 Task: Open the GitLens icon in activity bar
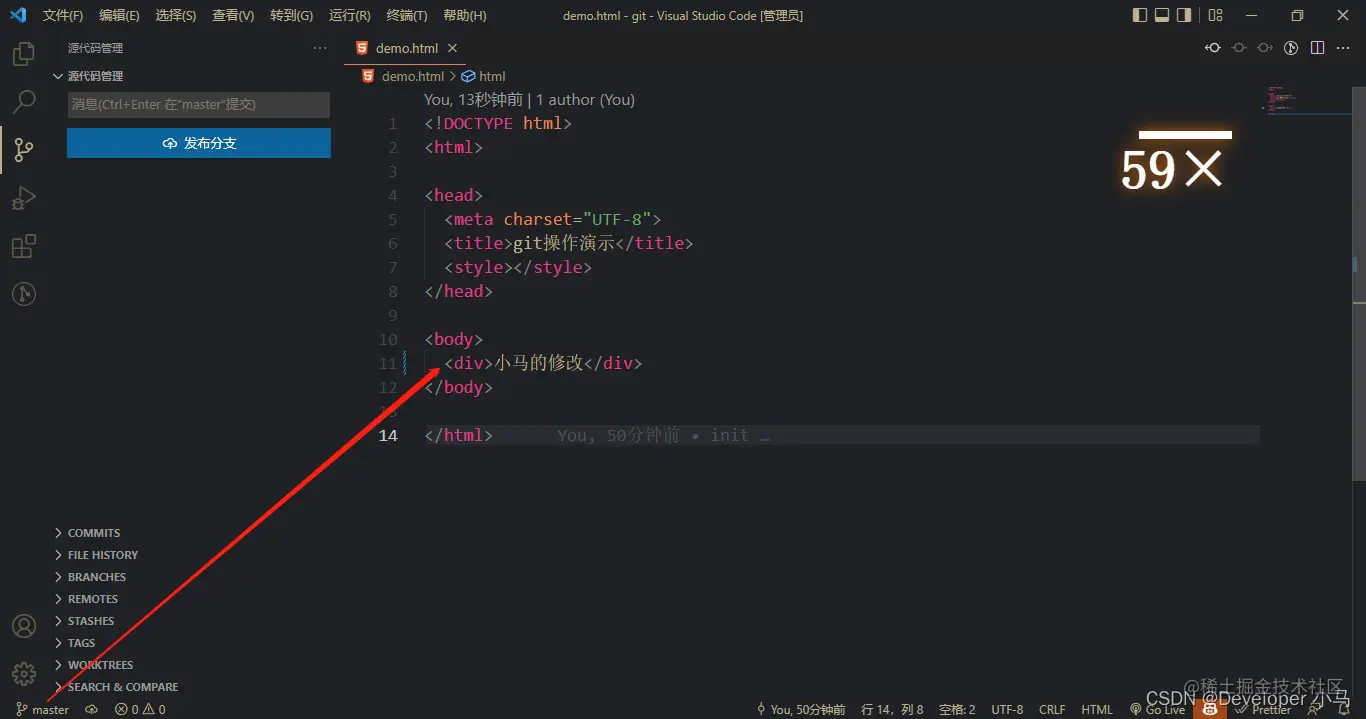click(24, 294)
